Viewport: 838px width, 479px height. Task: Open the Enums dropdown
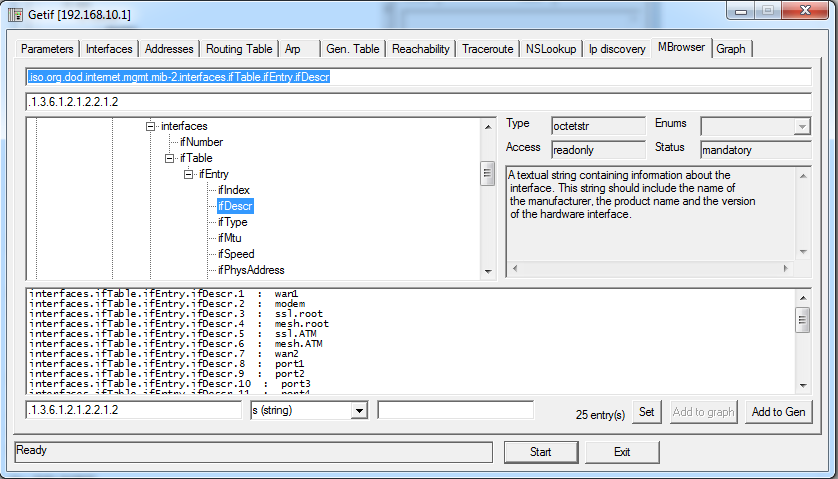801,127
